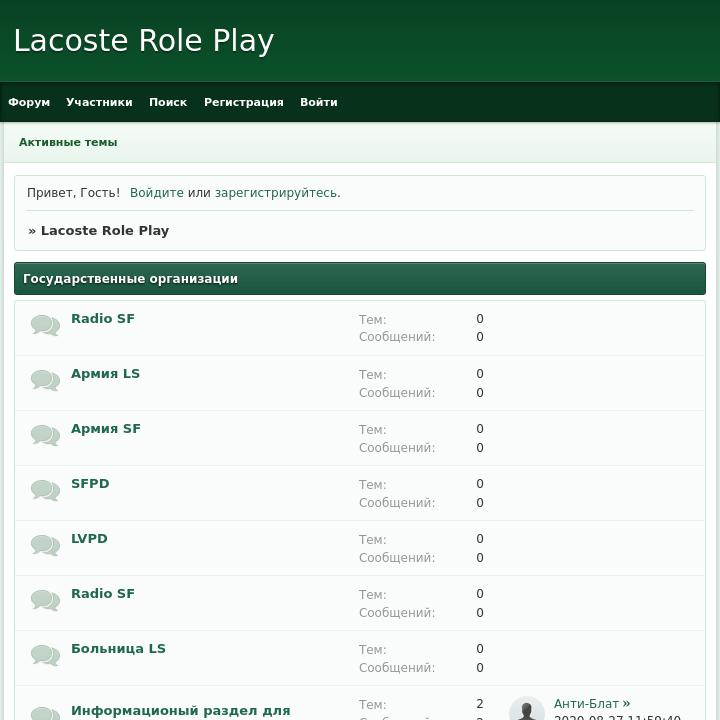Click the зарегистрируйтесь link
This screenshot has width=720, height=720.
(x=276, y=193)
